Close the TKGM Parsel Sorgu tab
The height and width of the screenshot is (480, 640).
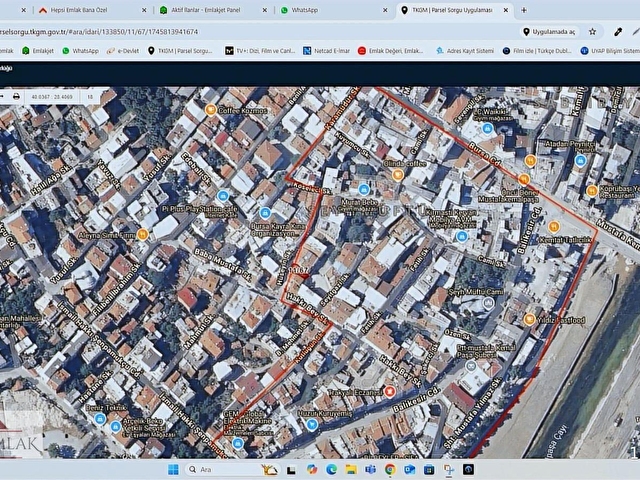tap(506, 10)
